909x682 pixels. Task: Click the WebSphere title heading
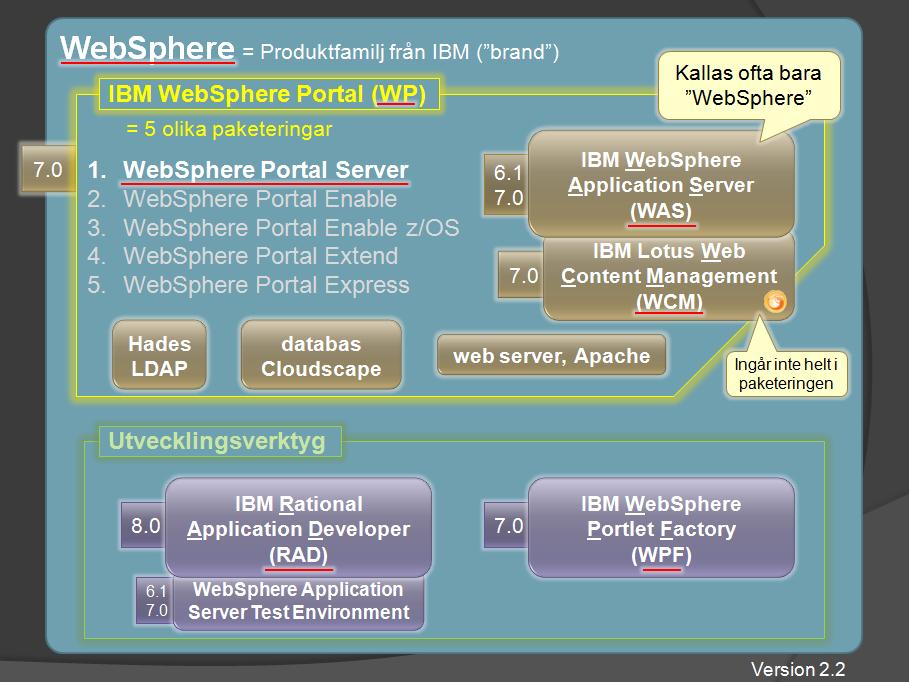(147, 48)
